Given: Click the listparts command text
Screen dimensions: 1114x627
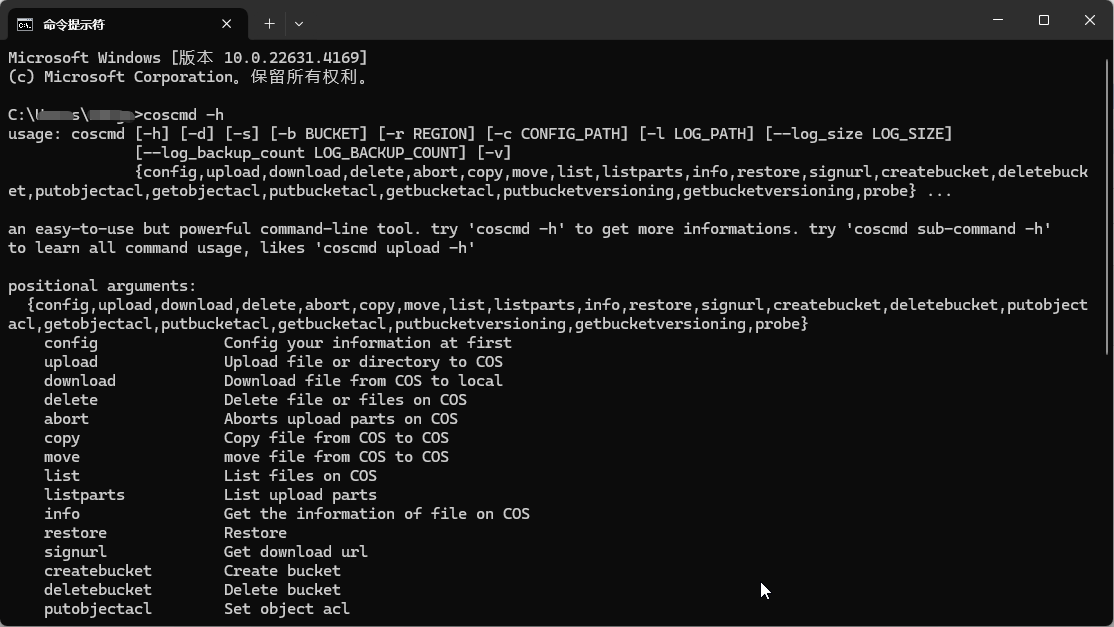Looking at the screenshot, I should click(84, 494).
